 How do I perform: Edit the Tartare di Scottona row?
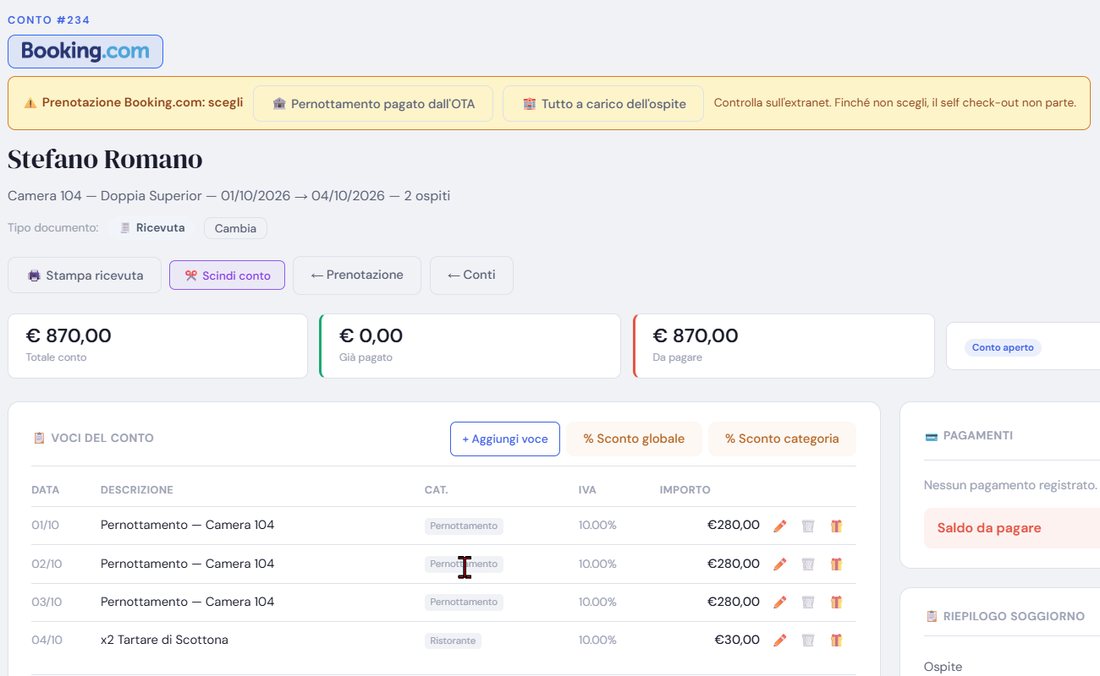(x=779, y=640)
